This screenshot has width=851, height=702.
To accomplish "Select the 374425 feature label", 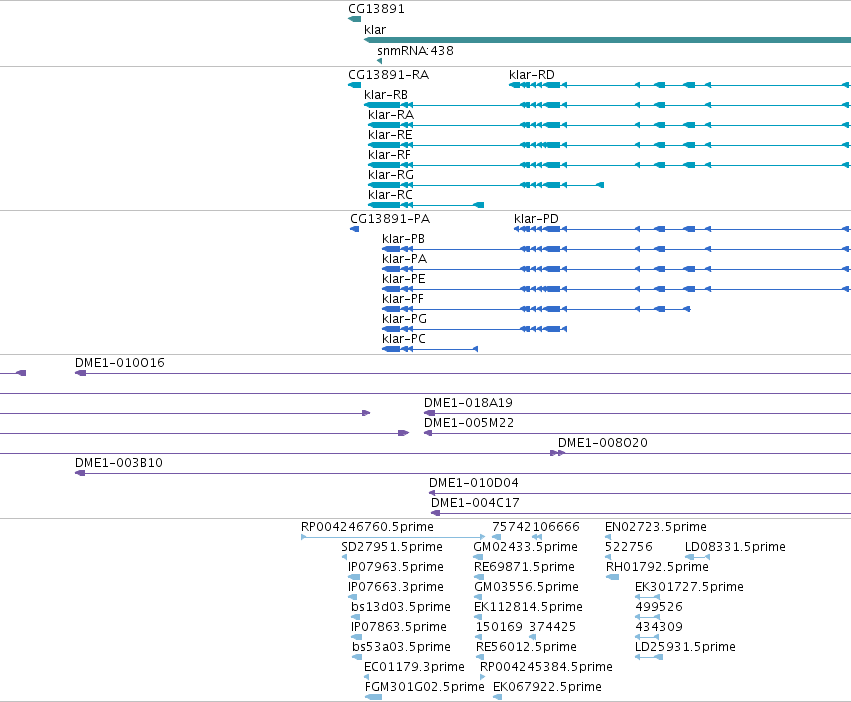I will coord(552,627).
